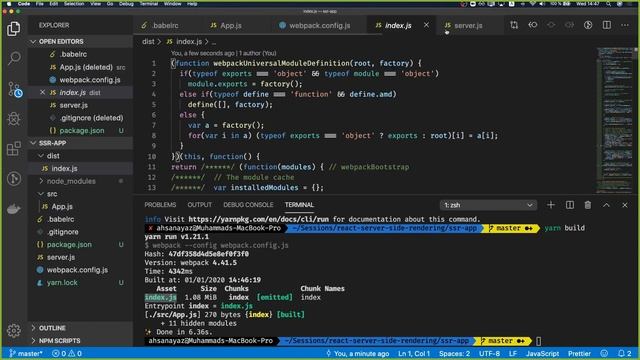The height and width of the screenshot is (360, 640).
Task: Click the split editor icon
Action: pyautogui.click(x=607, y=25)
